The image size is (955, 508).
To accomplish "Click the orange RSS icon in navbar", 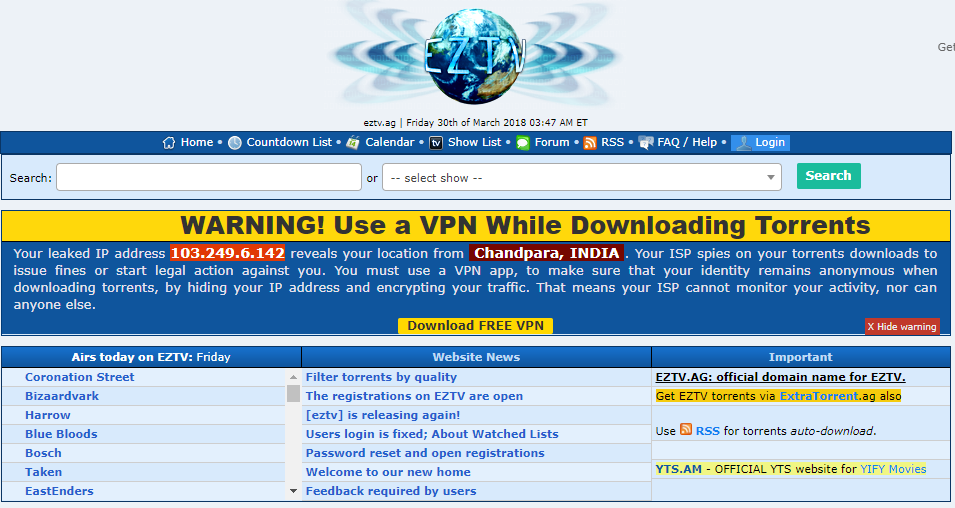I will click(x=590, y=143).
